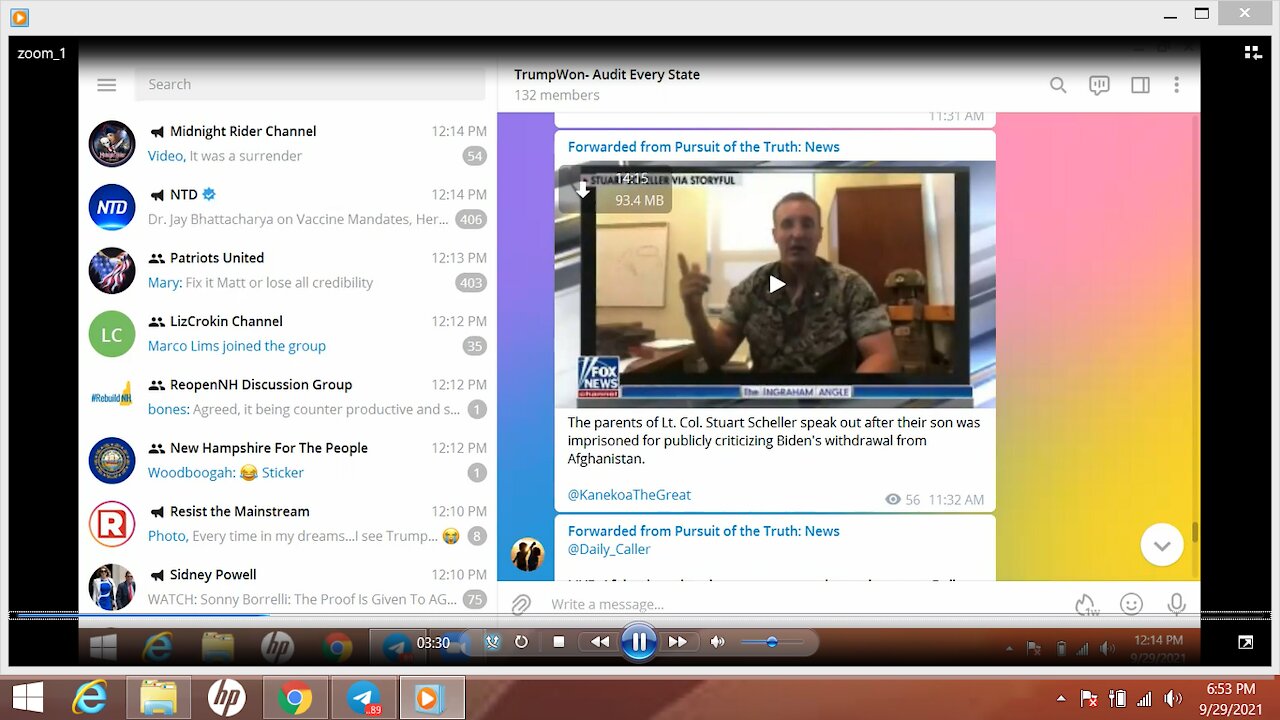Open the ReopenNH Discussion Group

click(x=288, y=397)
